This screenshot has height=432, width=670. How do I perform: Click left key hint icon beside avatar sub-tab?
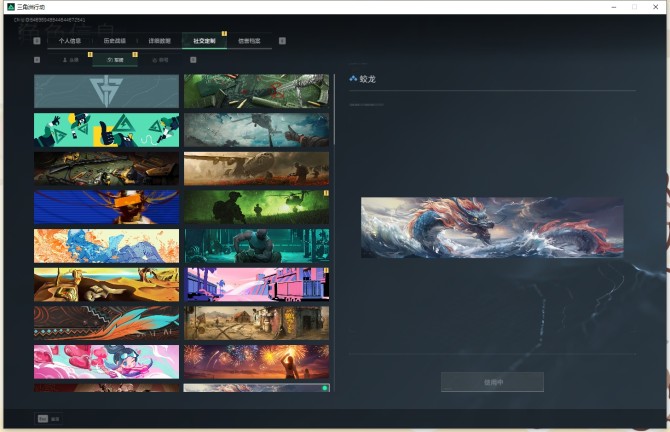tap(37, 60)
